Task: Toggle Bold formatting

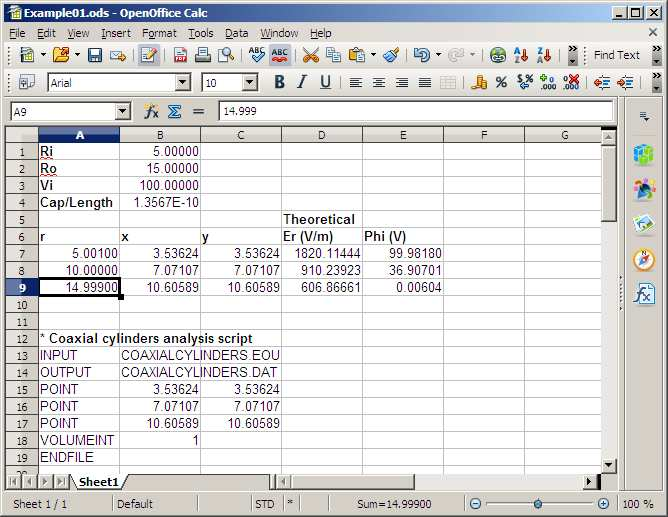Action: tap(279, 83)
